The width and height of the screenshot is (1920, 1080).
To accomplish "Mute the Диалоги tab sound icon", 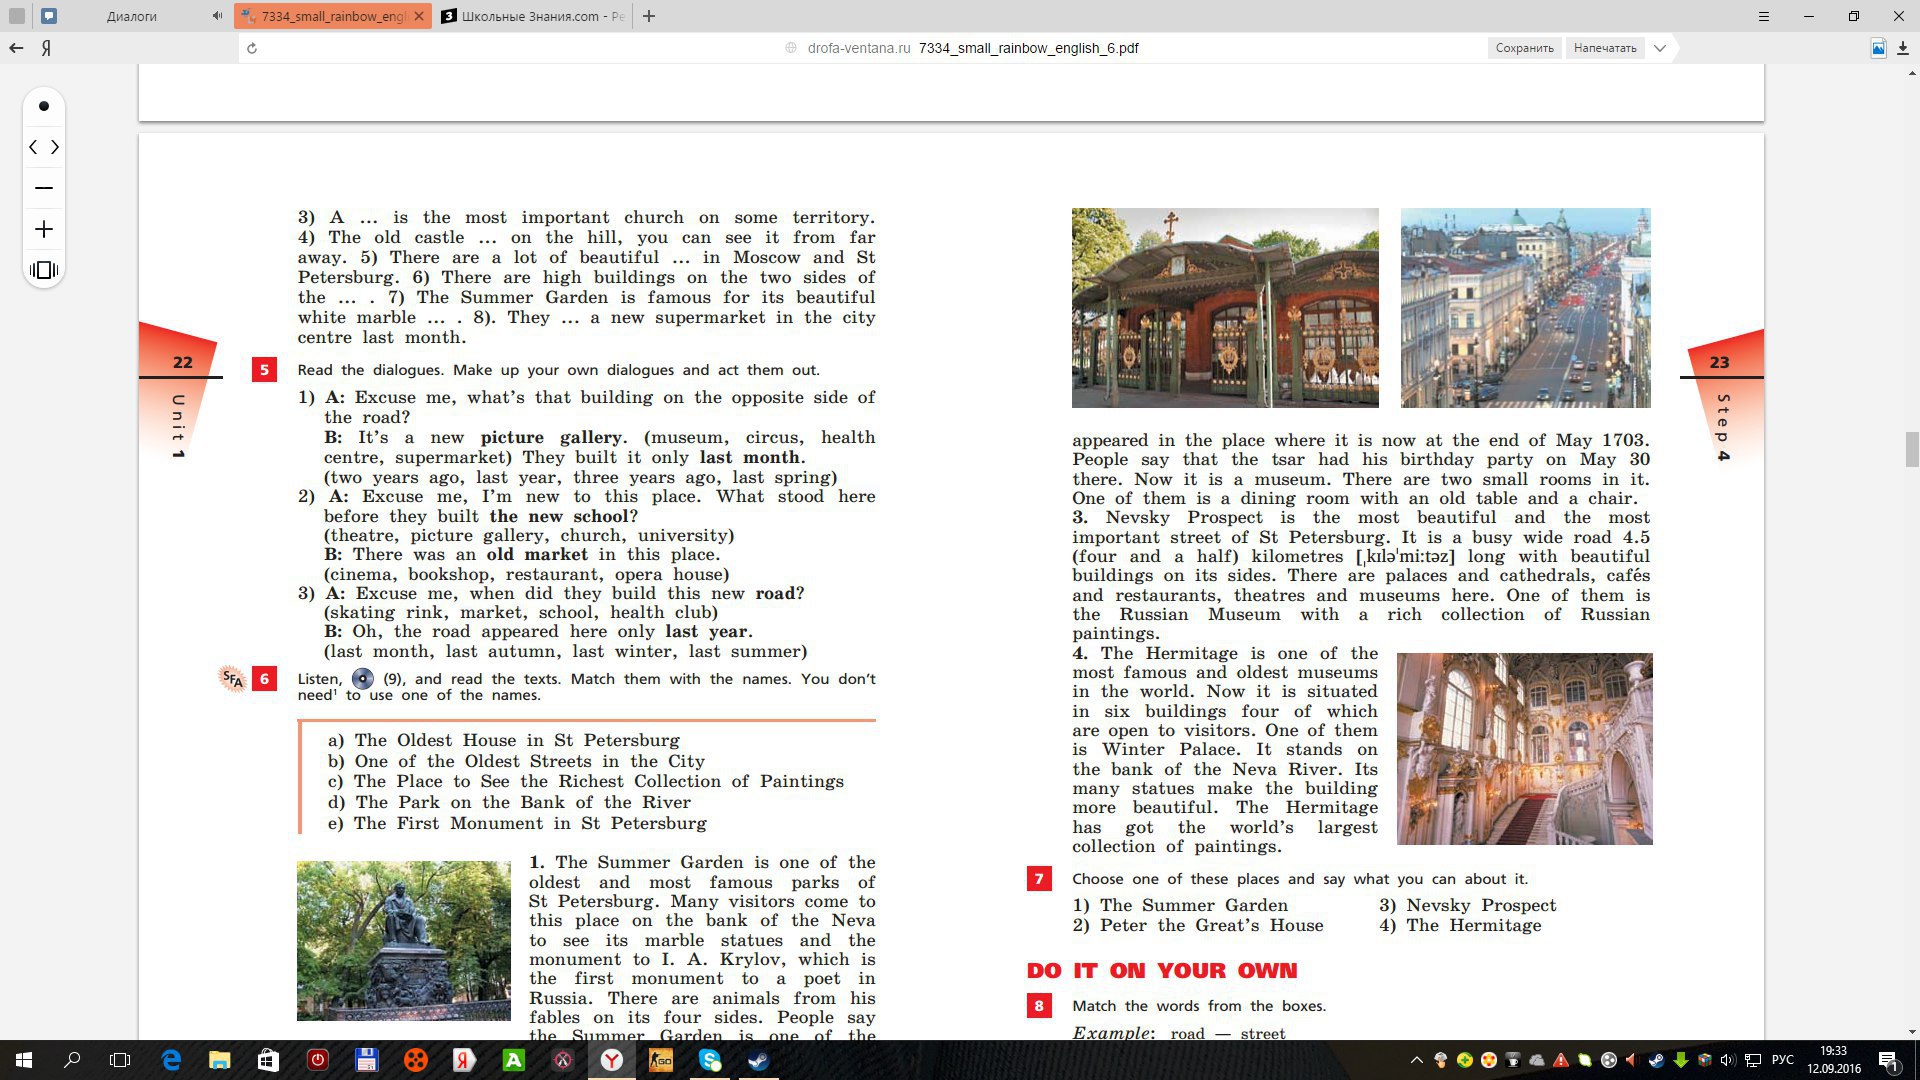I will (x=218, y=16).
